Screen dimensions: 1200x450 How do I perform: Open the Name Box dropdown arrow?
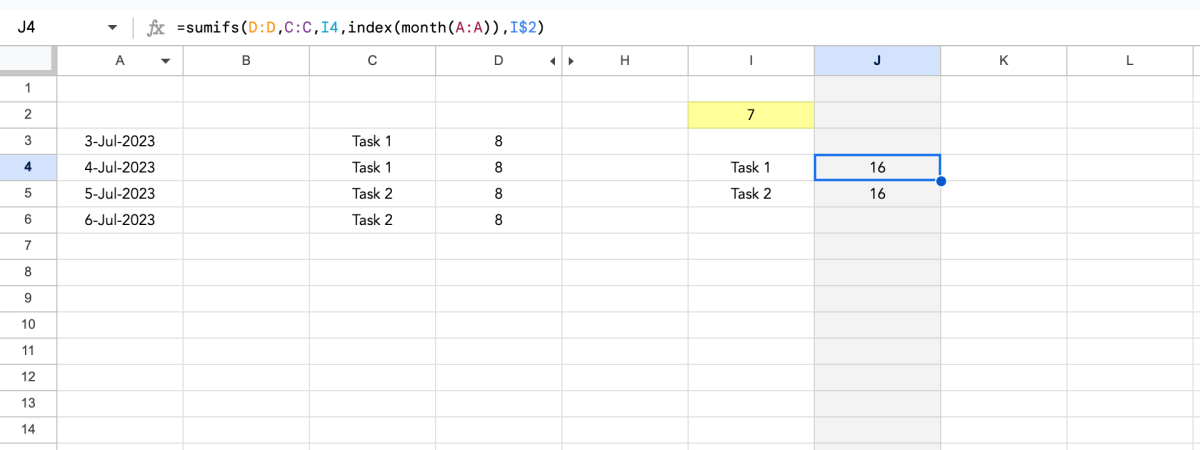[x=112, y=28]
